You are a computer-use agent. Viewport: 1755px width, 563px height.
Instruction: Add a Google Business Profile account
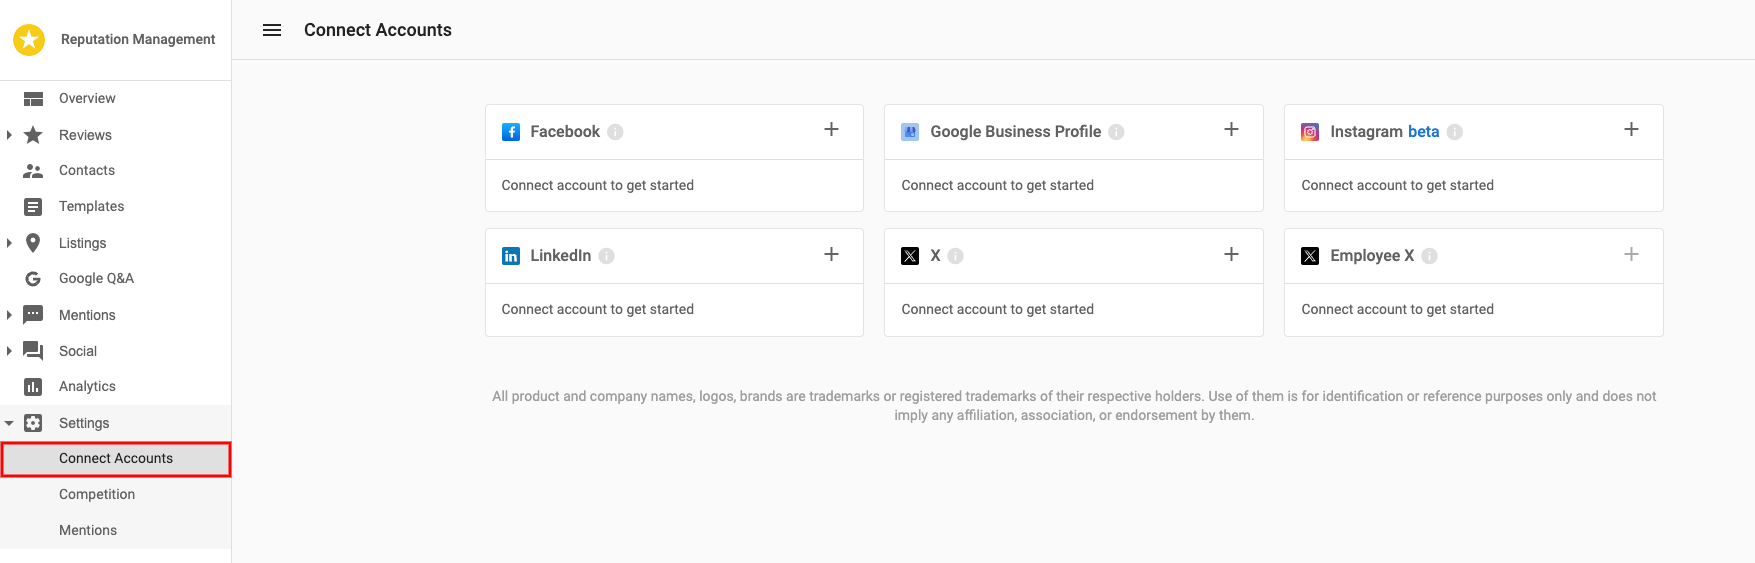(1231, 130)
